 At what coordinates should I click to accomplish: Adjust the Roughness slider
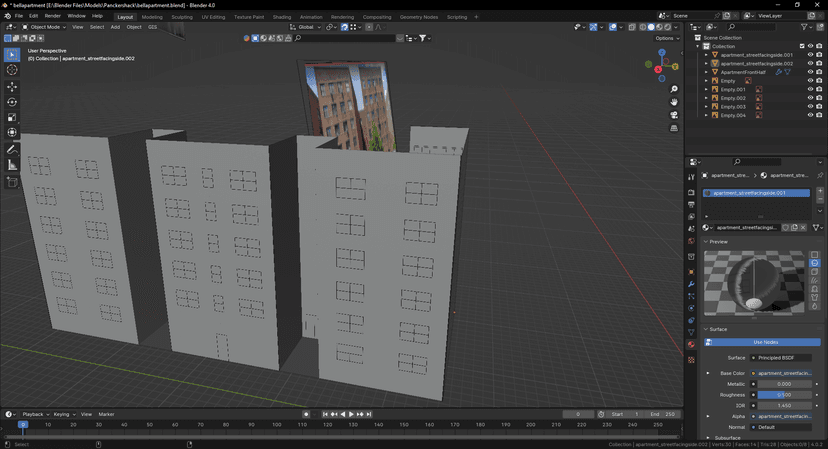(783, 395)
